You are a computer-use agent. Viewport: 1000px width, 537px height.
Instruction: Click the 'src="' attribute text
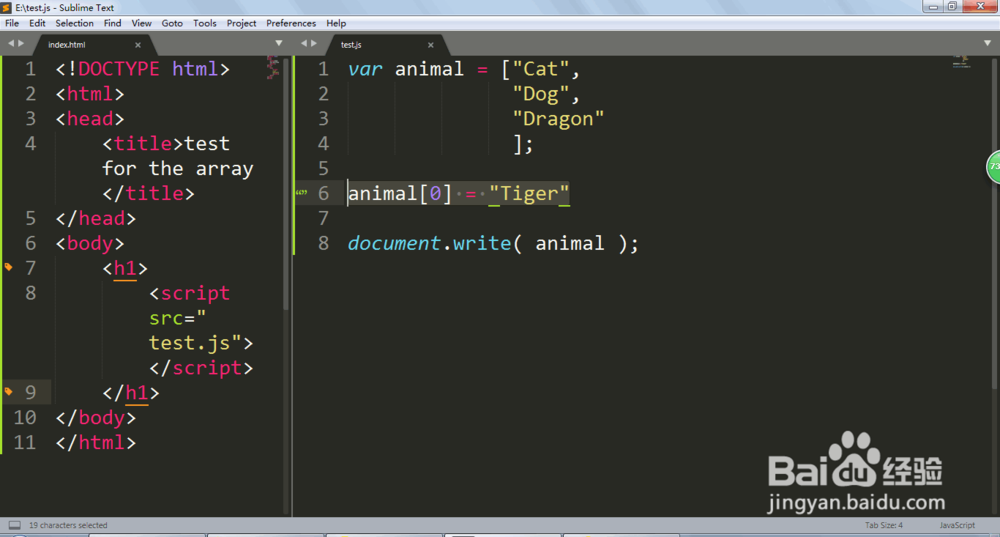[177, 318]
